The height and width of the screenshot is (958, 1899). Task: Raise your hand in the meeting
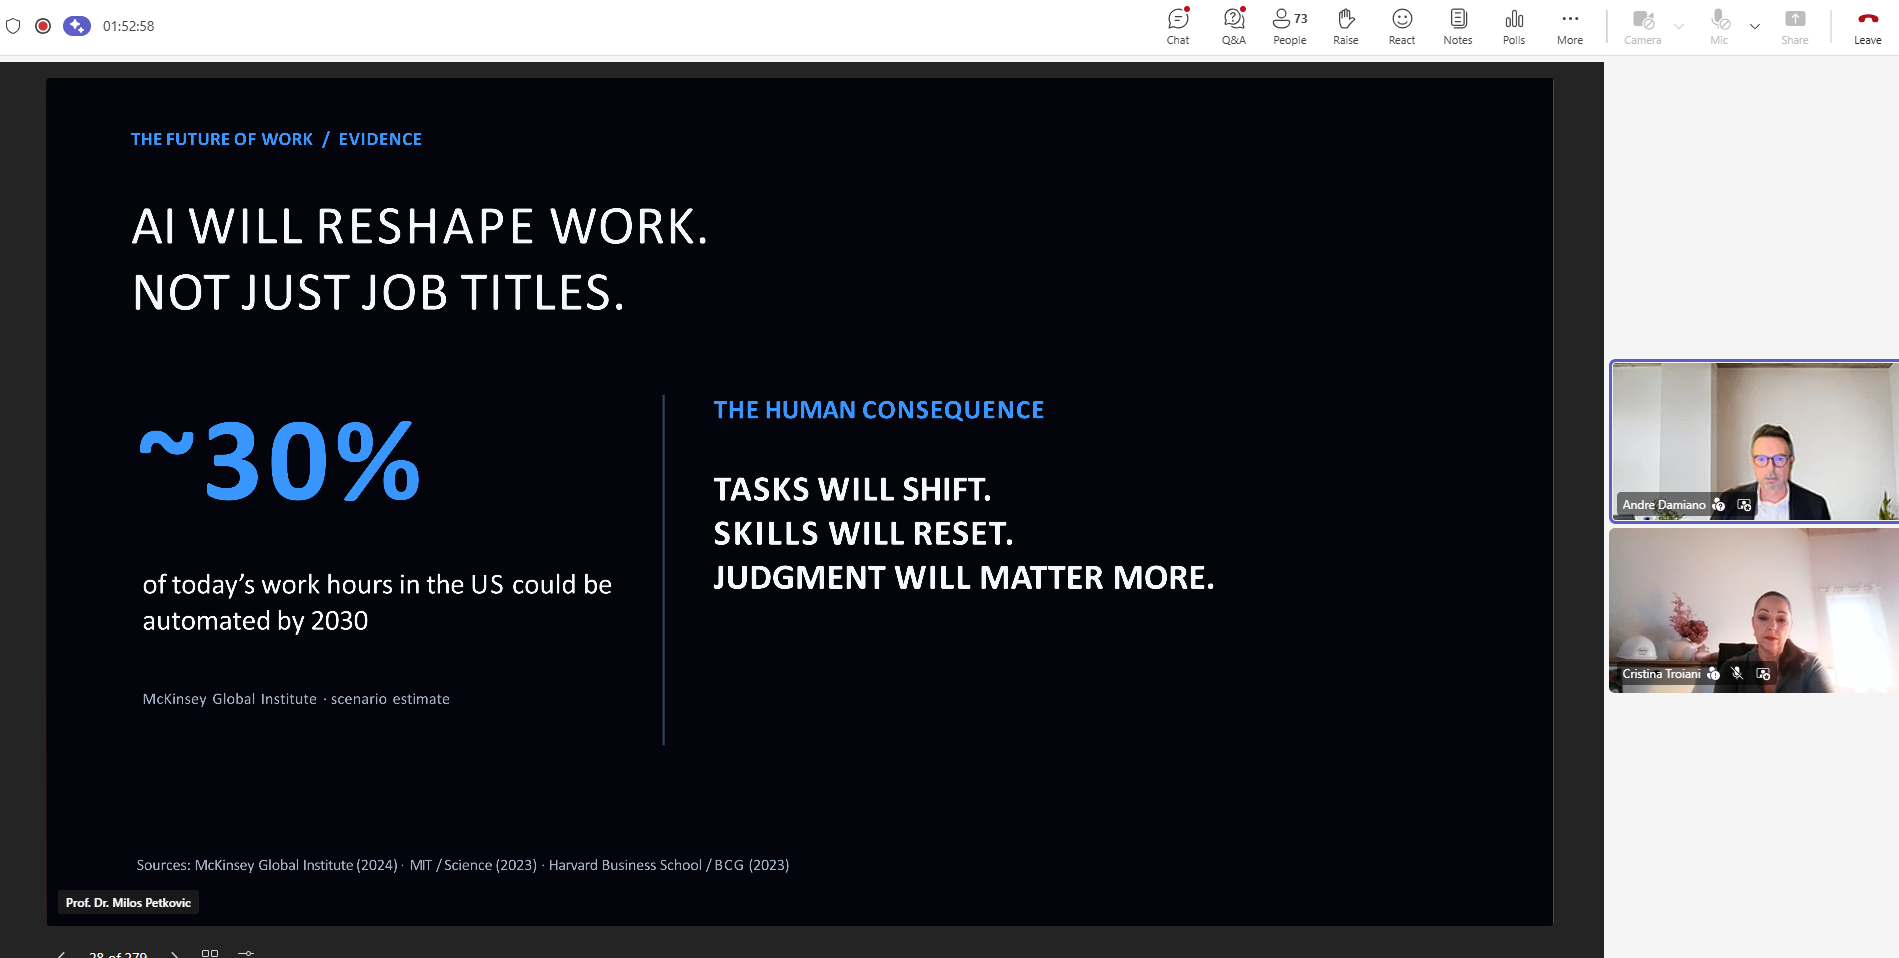(x=1346, y=27)
